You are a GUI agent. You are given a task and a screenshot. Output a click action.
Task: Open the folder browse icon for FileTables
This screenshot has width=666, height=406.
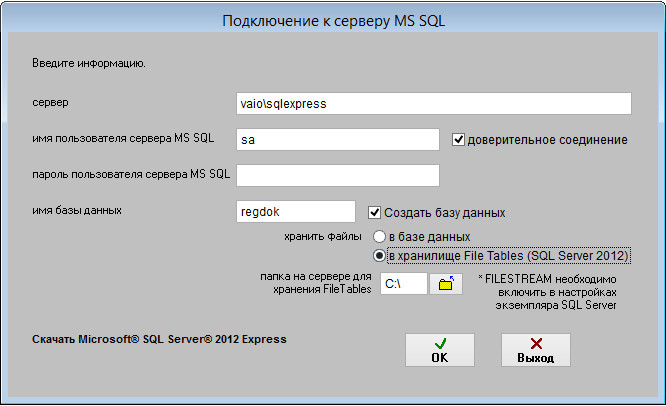point(446,284)
